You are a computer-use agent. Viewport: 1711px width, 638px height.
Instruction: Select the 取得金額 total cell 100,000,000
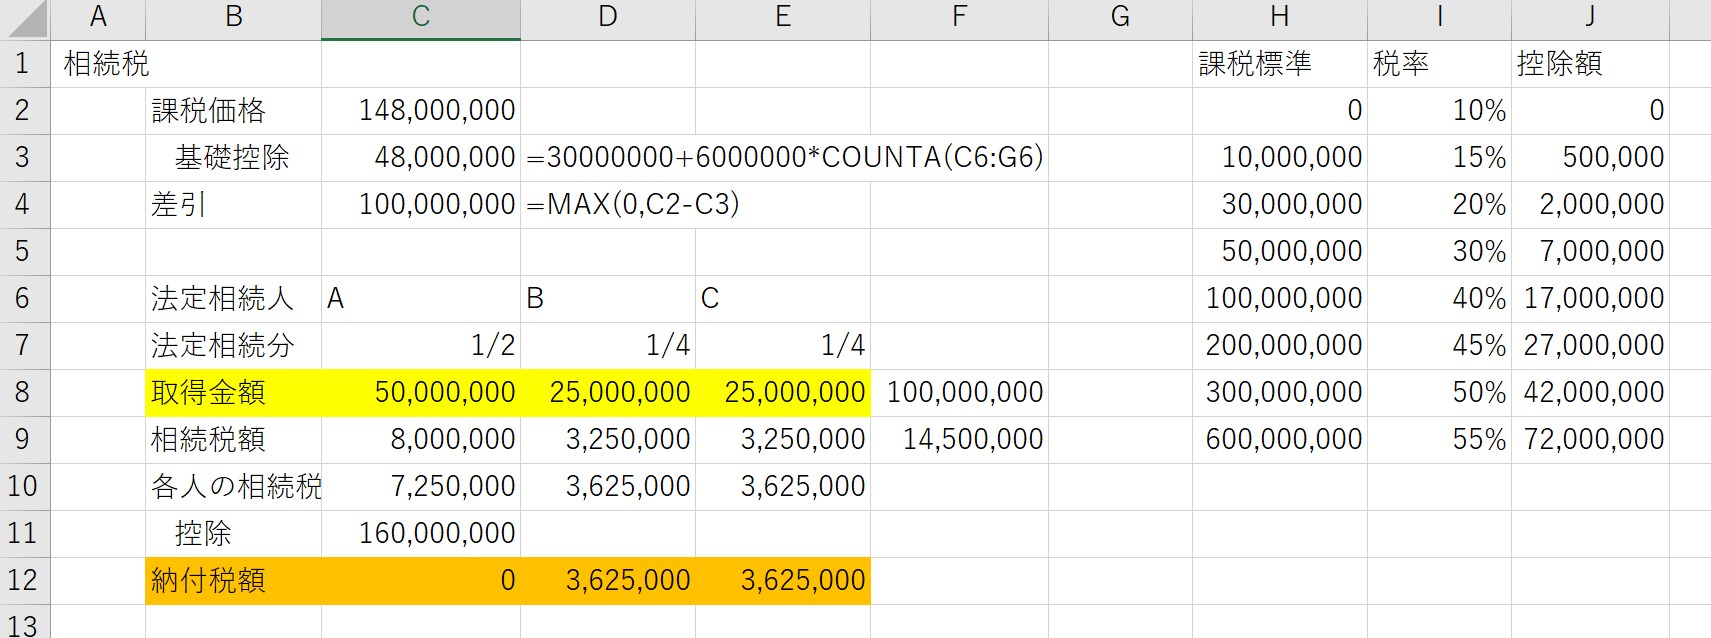click(x=959, y=392)
